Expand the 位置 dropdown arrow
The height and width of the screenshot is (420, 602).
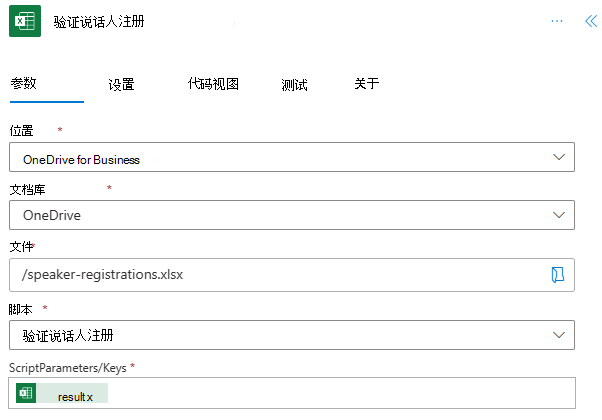[x=559, y=157]
